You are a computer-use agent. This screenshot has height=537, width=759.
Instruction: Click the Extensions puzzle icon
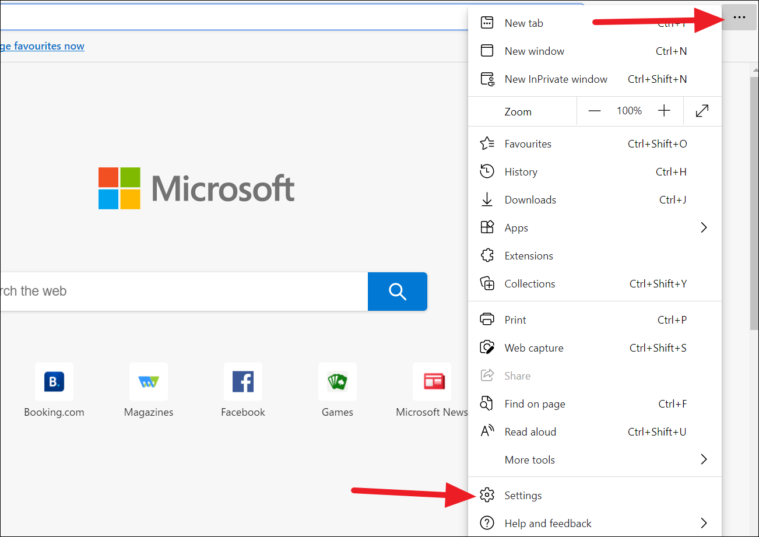(487, 255)
